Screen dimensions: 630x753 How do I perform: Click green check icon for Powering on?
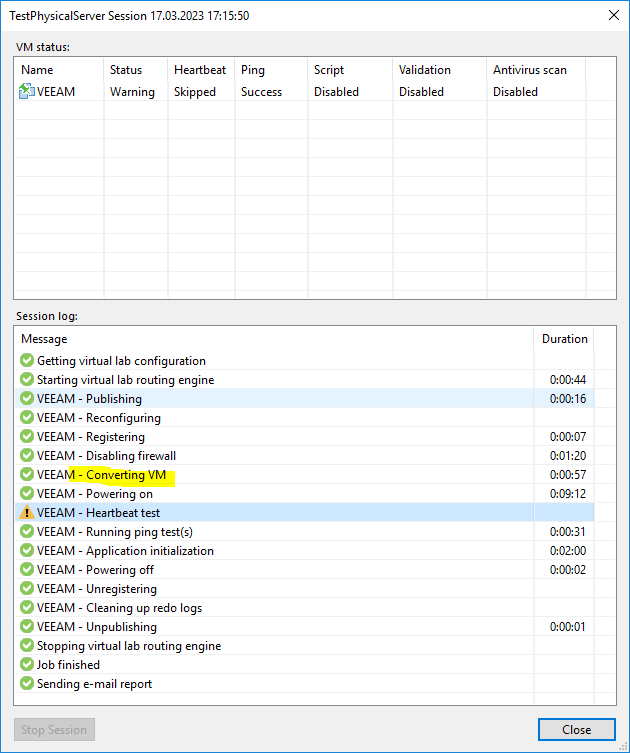[27, 493]
